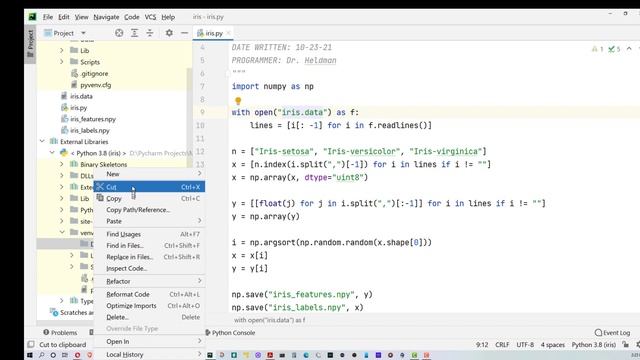Choose Cut in the context menu

(149, 187)
